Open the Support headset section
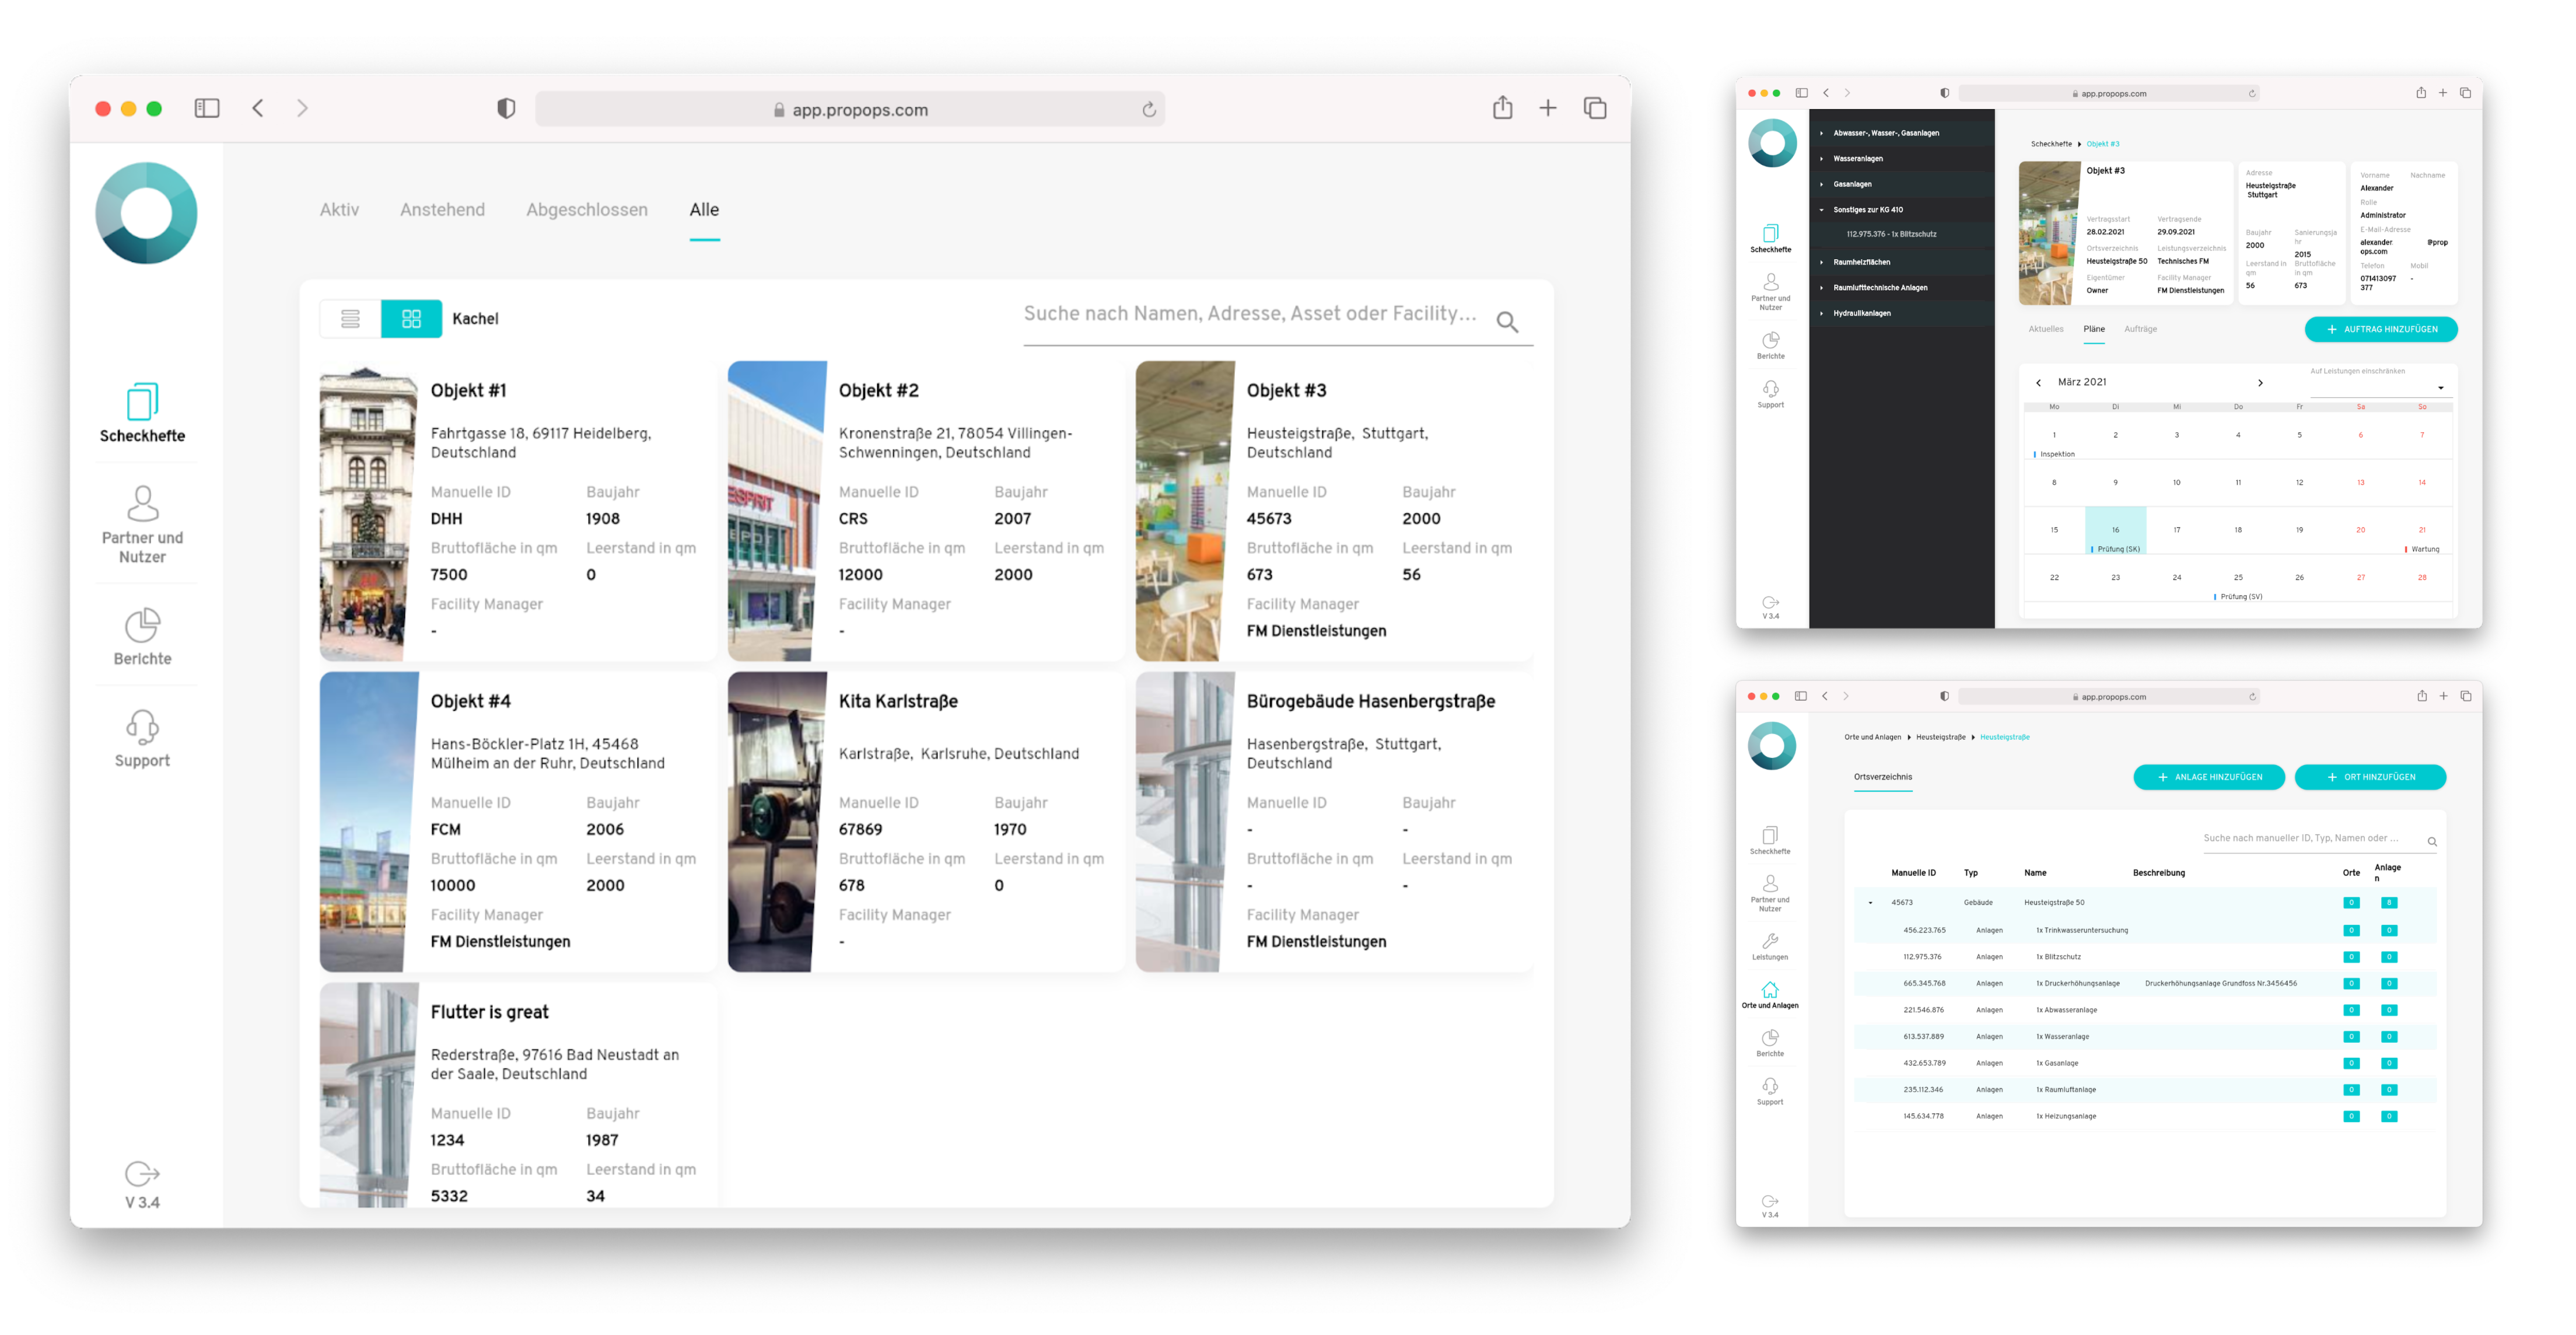This screenshot has height=1335, width=2576. (142, 733)
